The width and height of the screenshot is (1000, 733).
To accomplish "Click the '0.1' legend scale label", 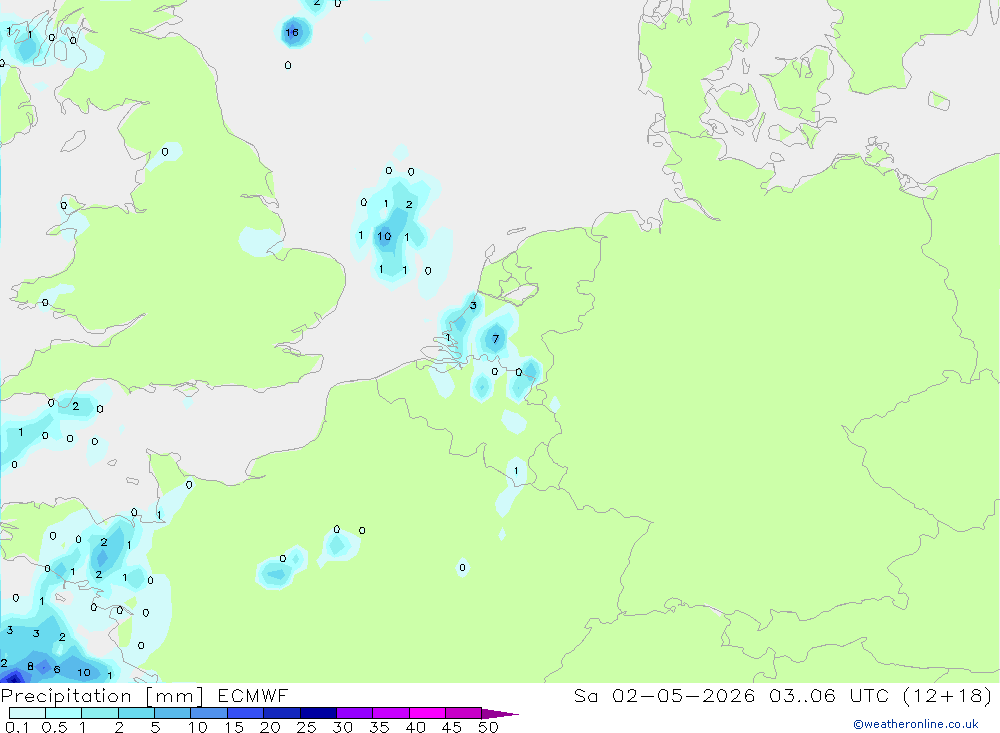I will pos(17,727).
